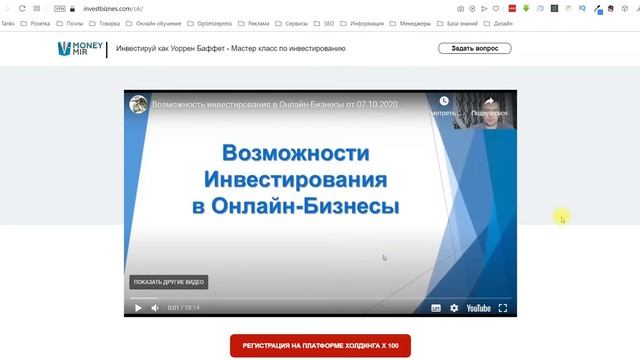This screenshot has height=360, width=640.
Task: Mute the video with speaker icon
Action: coord(155,308)
